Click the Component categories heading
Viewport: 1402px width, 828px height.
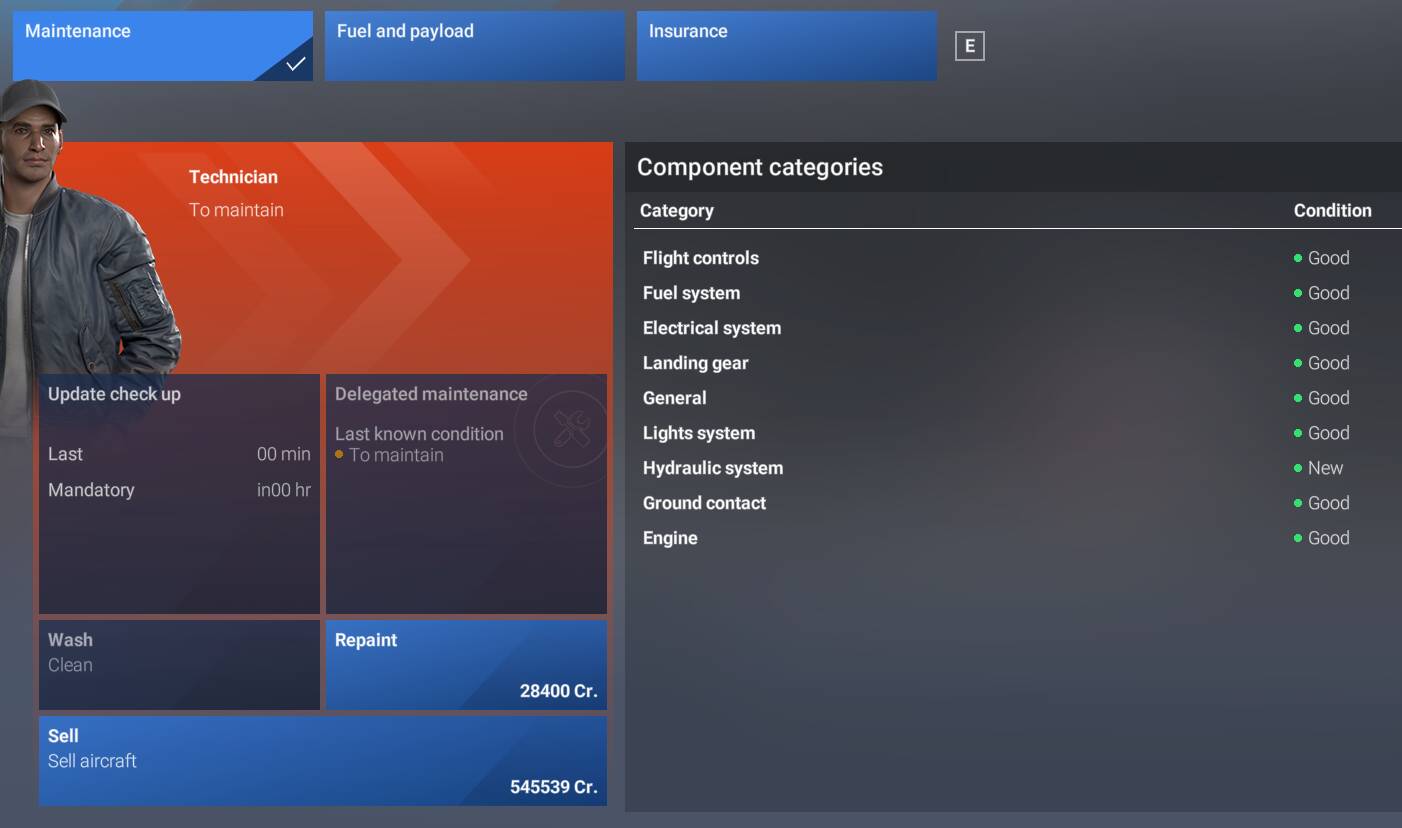[760, 167]
